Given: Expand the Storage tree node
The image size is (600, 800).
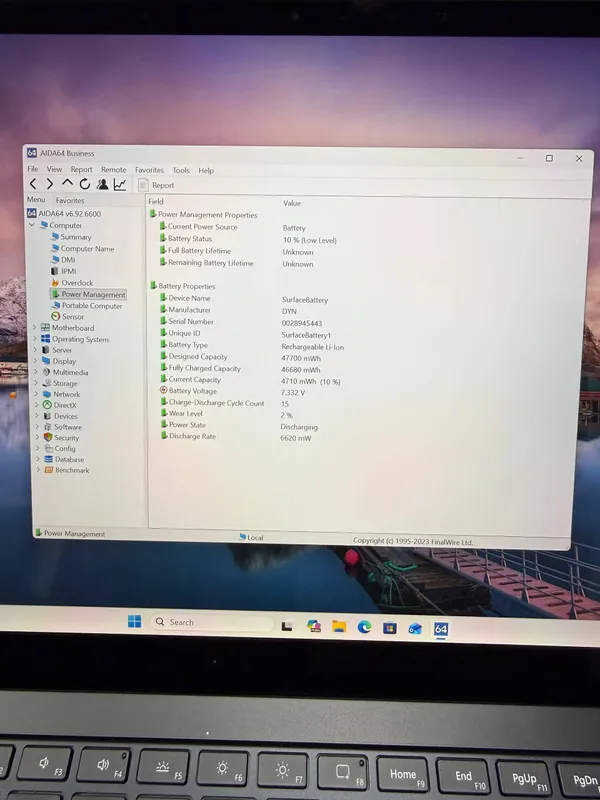Looking at the screenshot, I should pos(36,383).
